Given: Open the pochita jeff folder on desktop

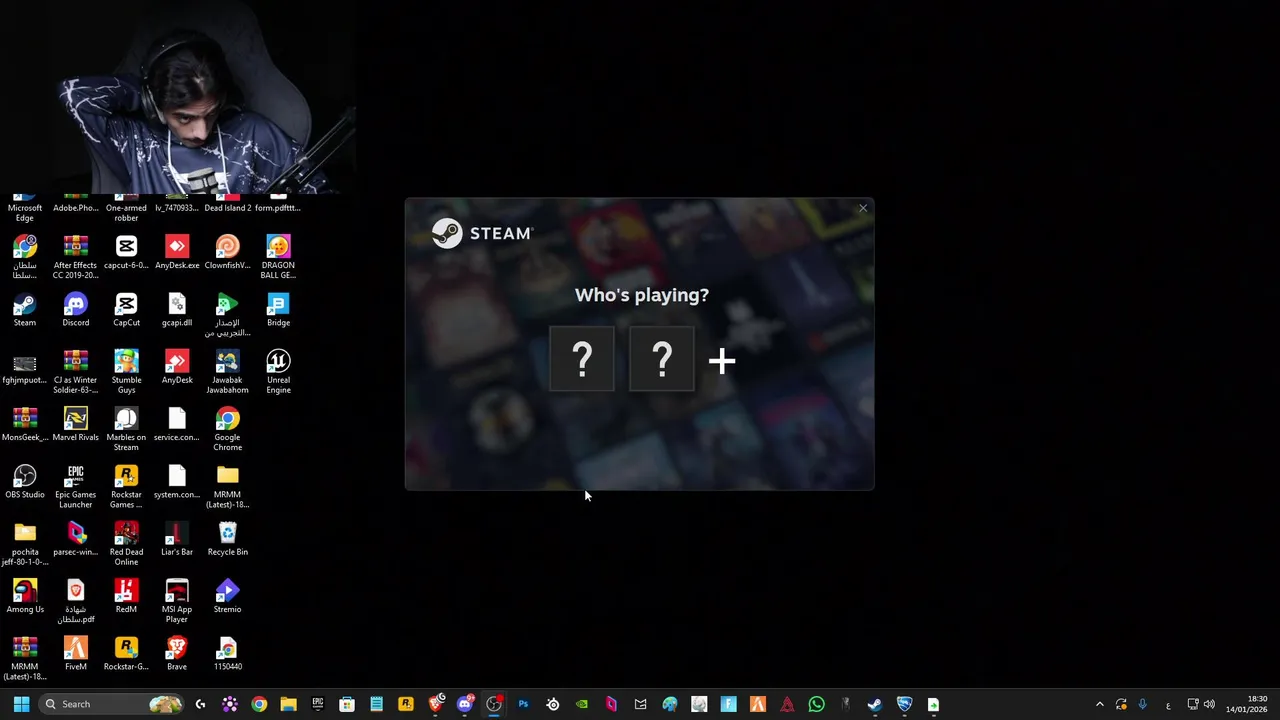Looking at the screenshot, I should 25,543.
